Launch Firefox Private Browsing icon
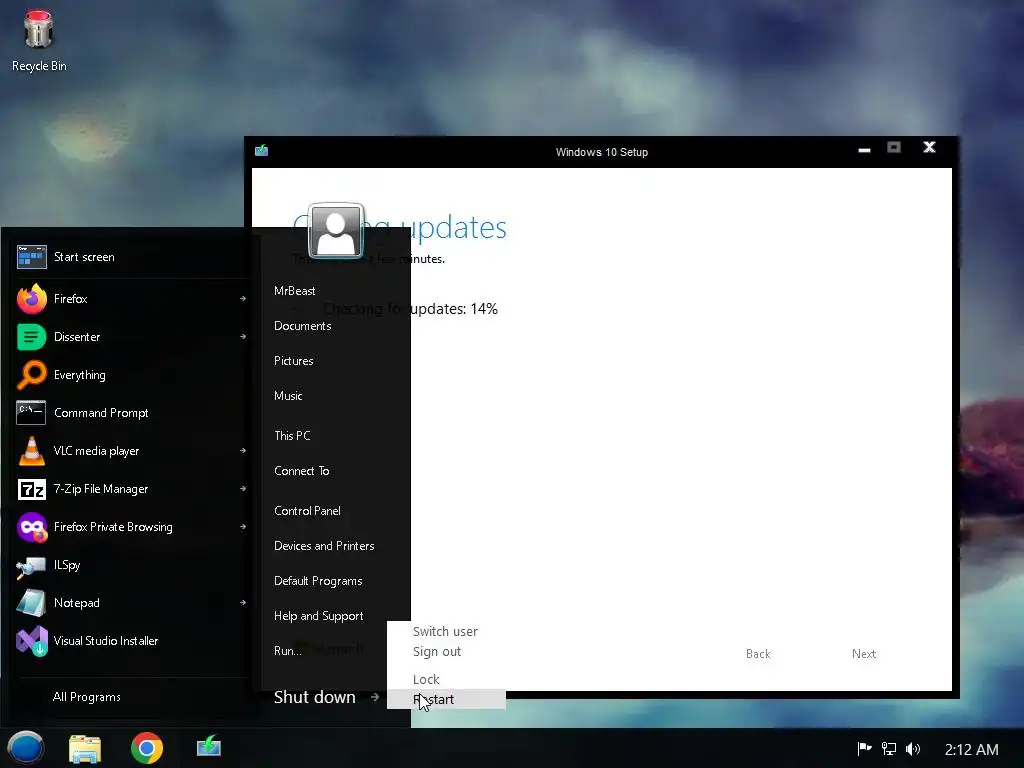 (x=31, y=527)
